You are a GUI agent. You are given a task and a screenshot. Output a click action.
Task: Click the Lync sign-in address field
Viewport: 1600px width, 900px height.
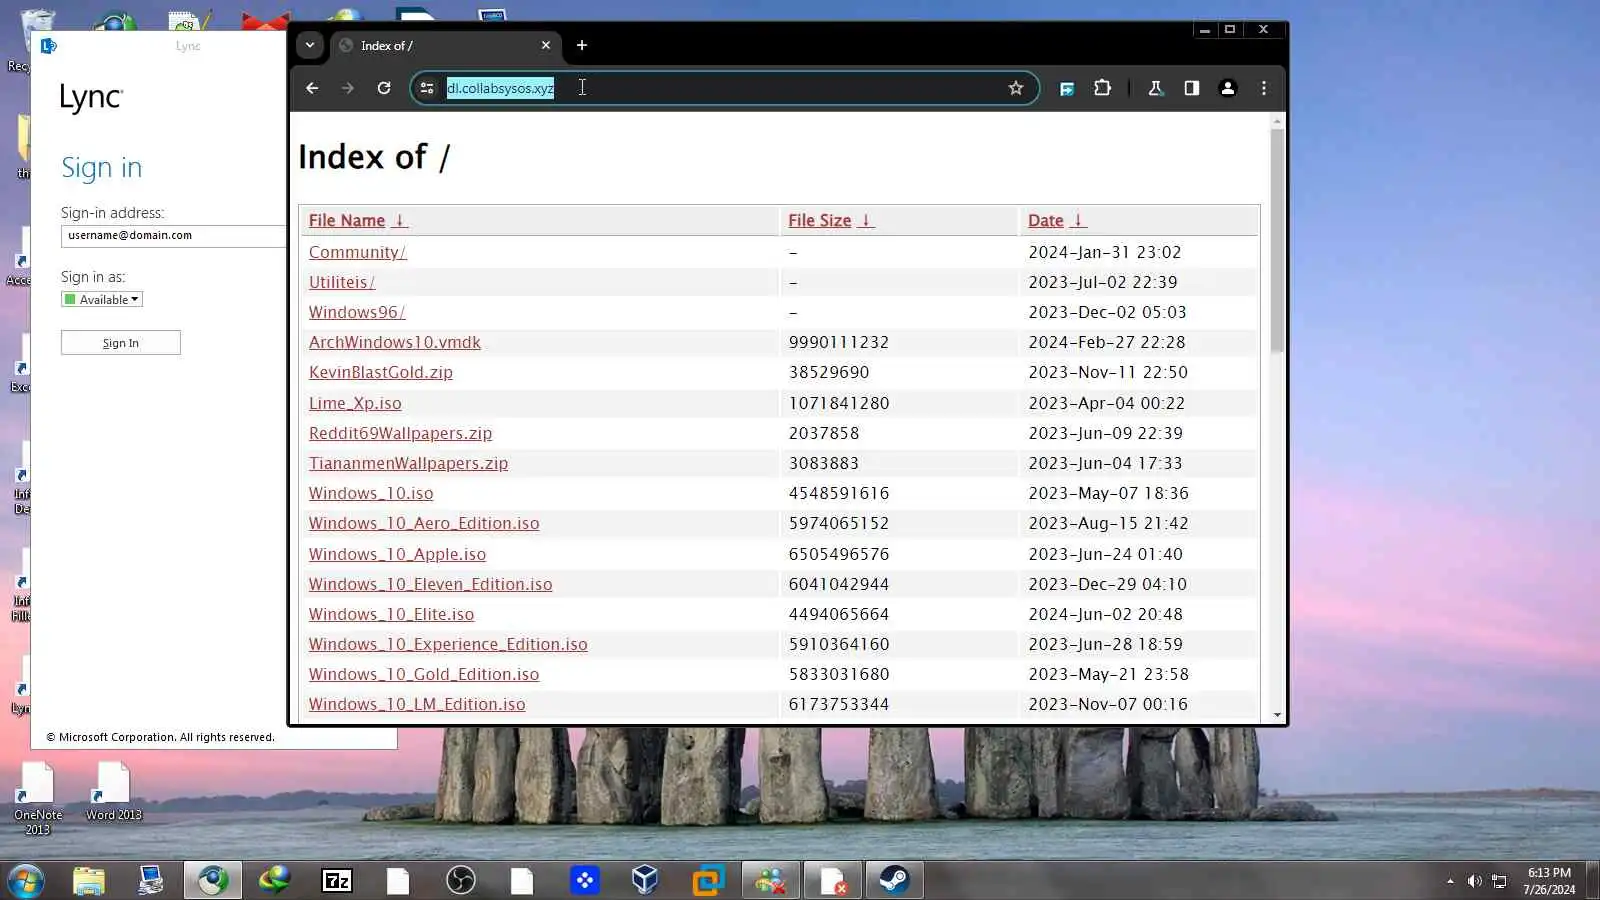click(x=173, y=236)
